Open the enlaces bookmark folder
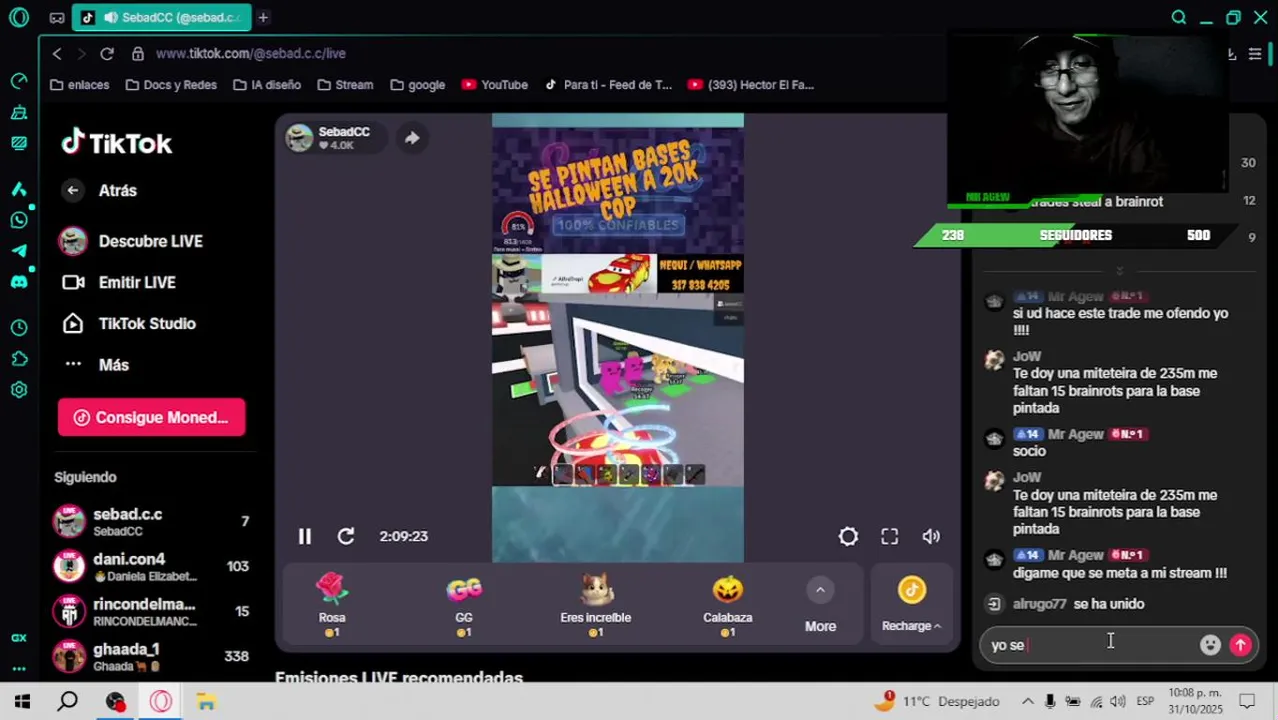1278x720 pixels. tap(80, 85)
